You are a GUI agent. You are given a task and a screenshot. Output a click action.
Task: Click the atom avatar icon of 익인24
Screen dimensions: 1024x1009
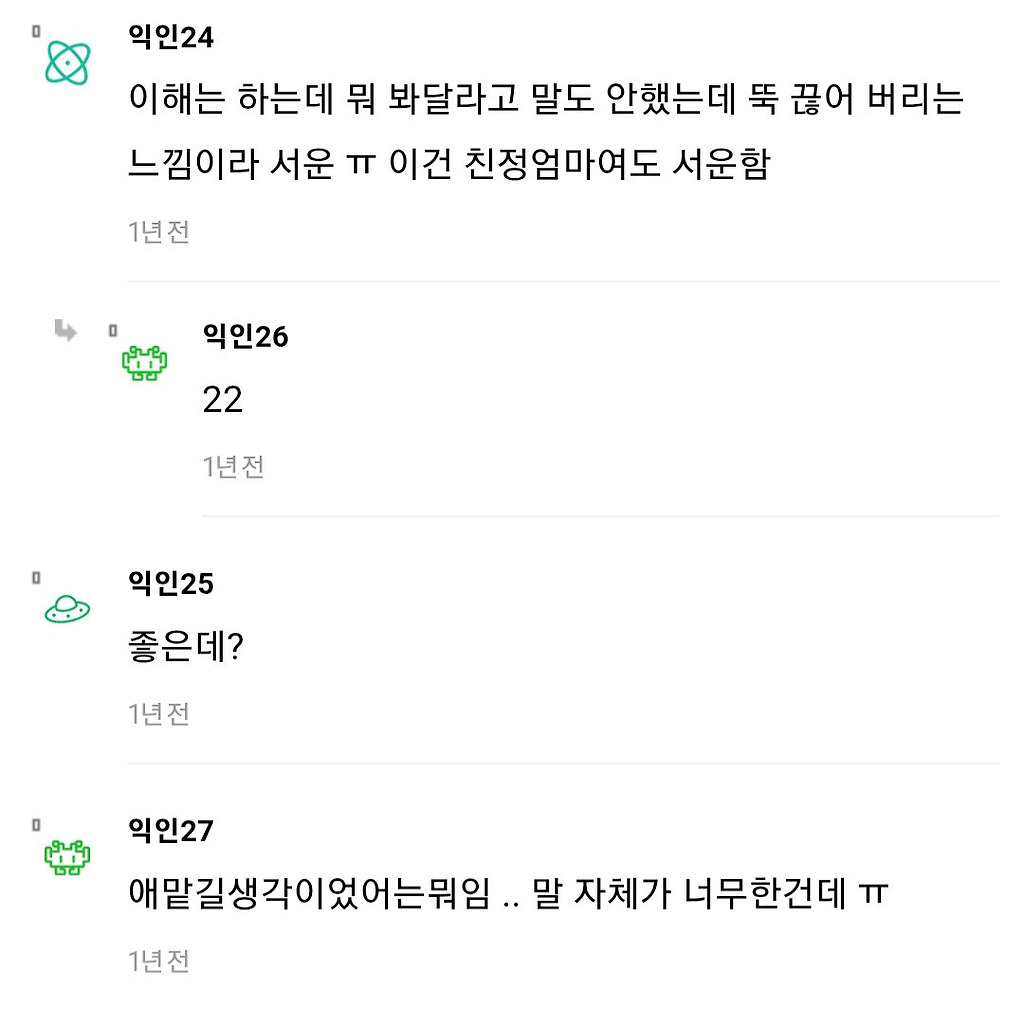coord(67,63)
